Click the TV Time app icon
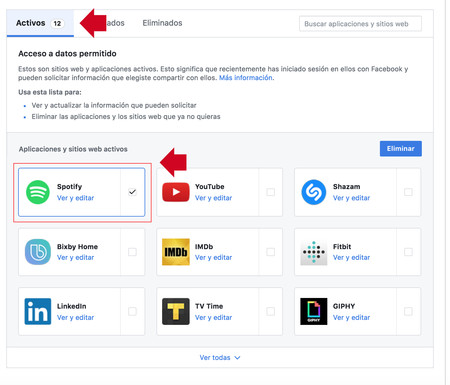Image resolution: width=450 pixels, height=385 pixels. click(x=176, y=311)
